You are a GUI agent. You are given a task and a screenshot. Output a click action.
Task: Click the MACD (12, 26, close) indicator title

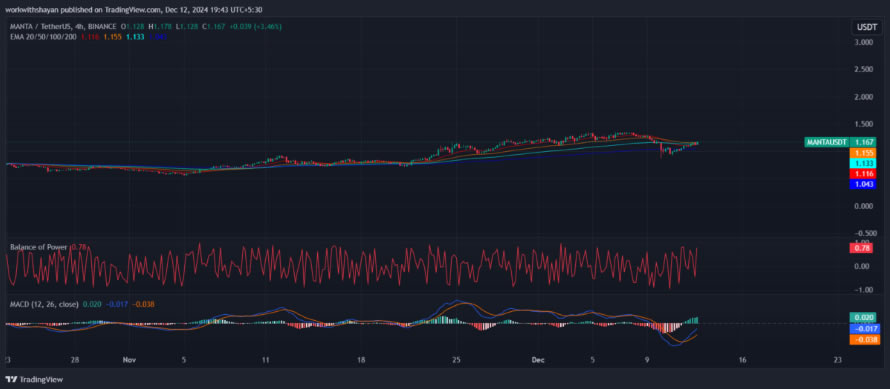(44, 304)
